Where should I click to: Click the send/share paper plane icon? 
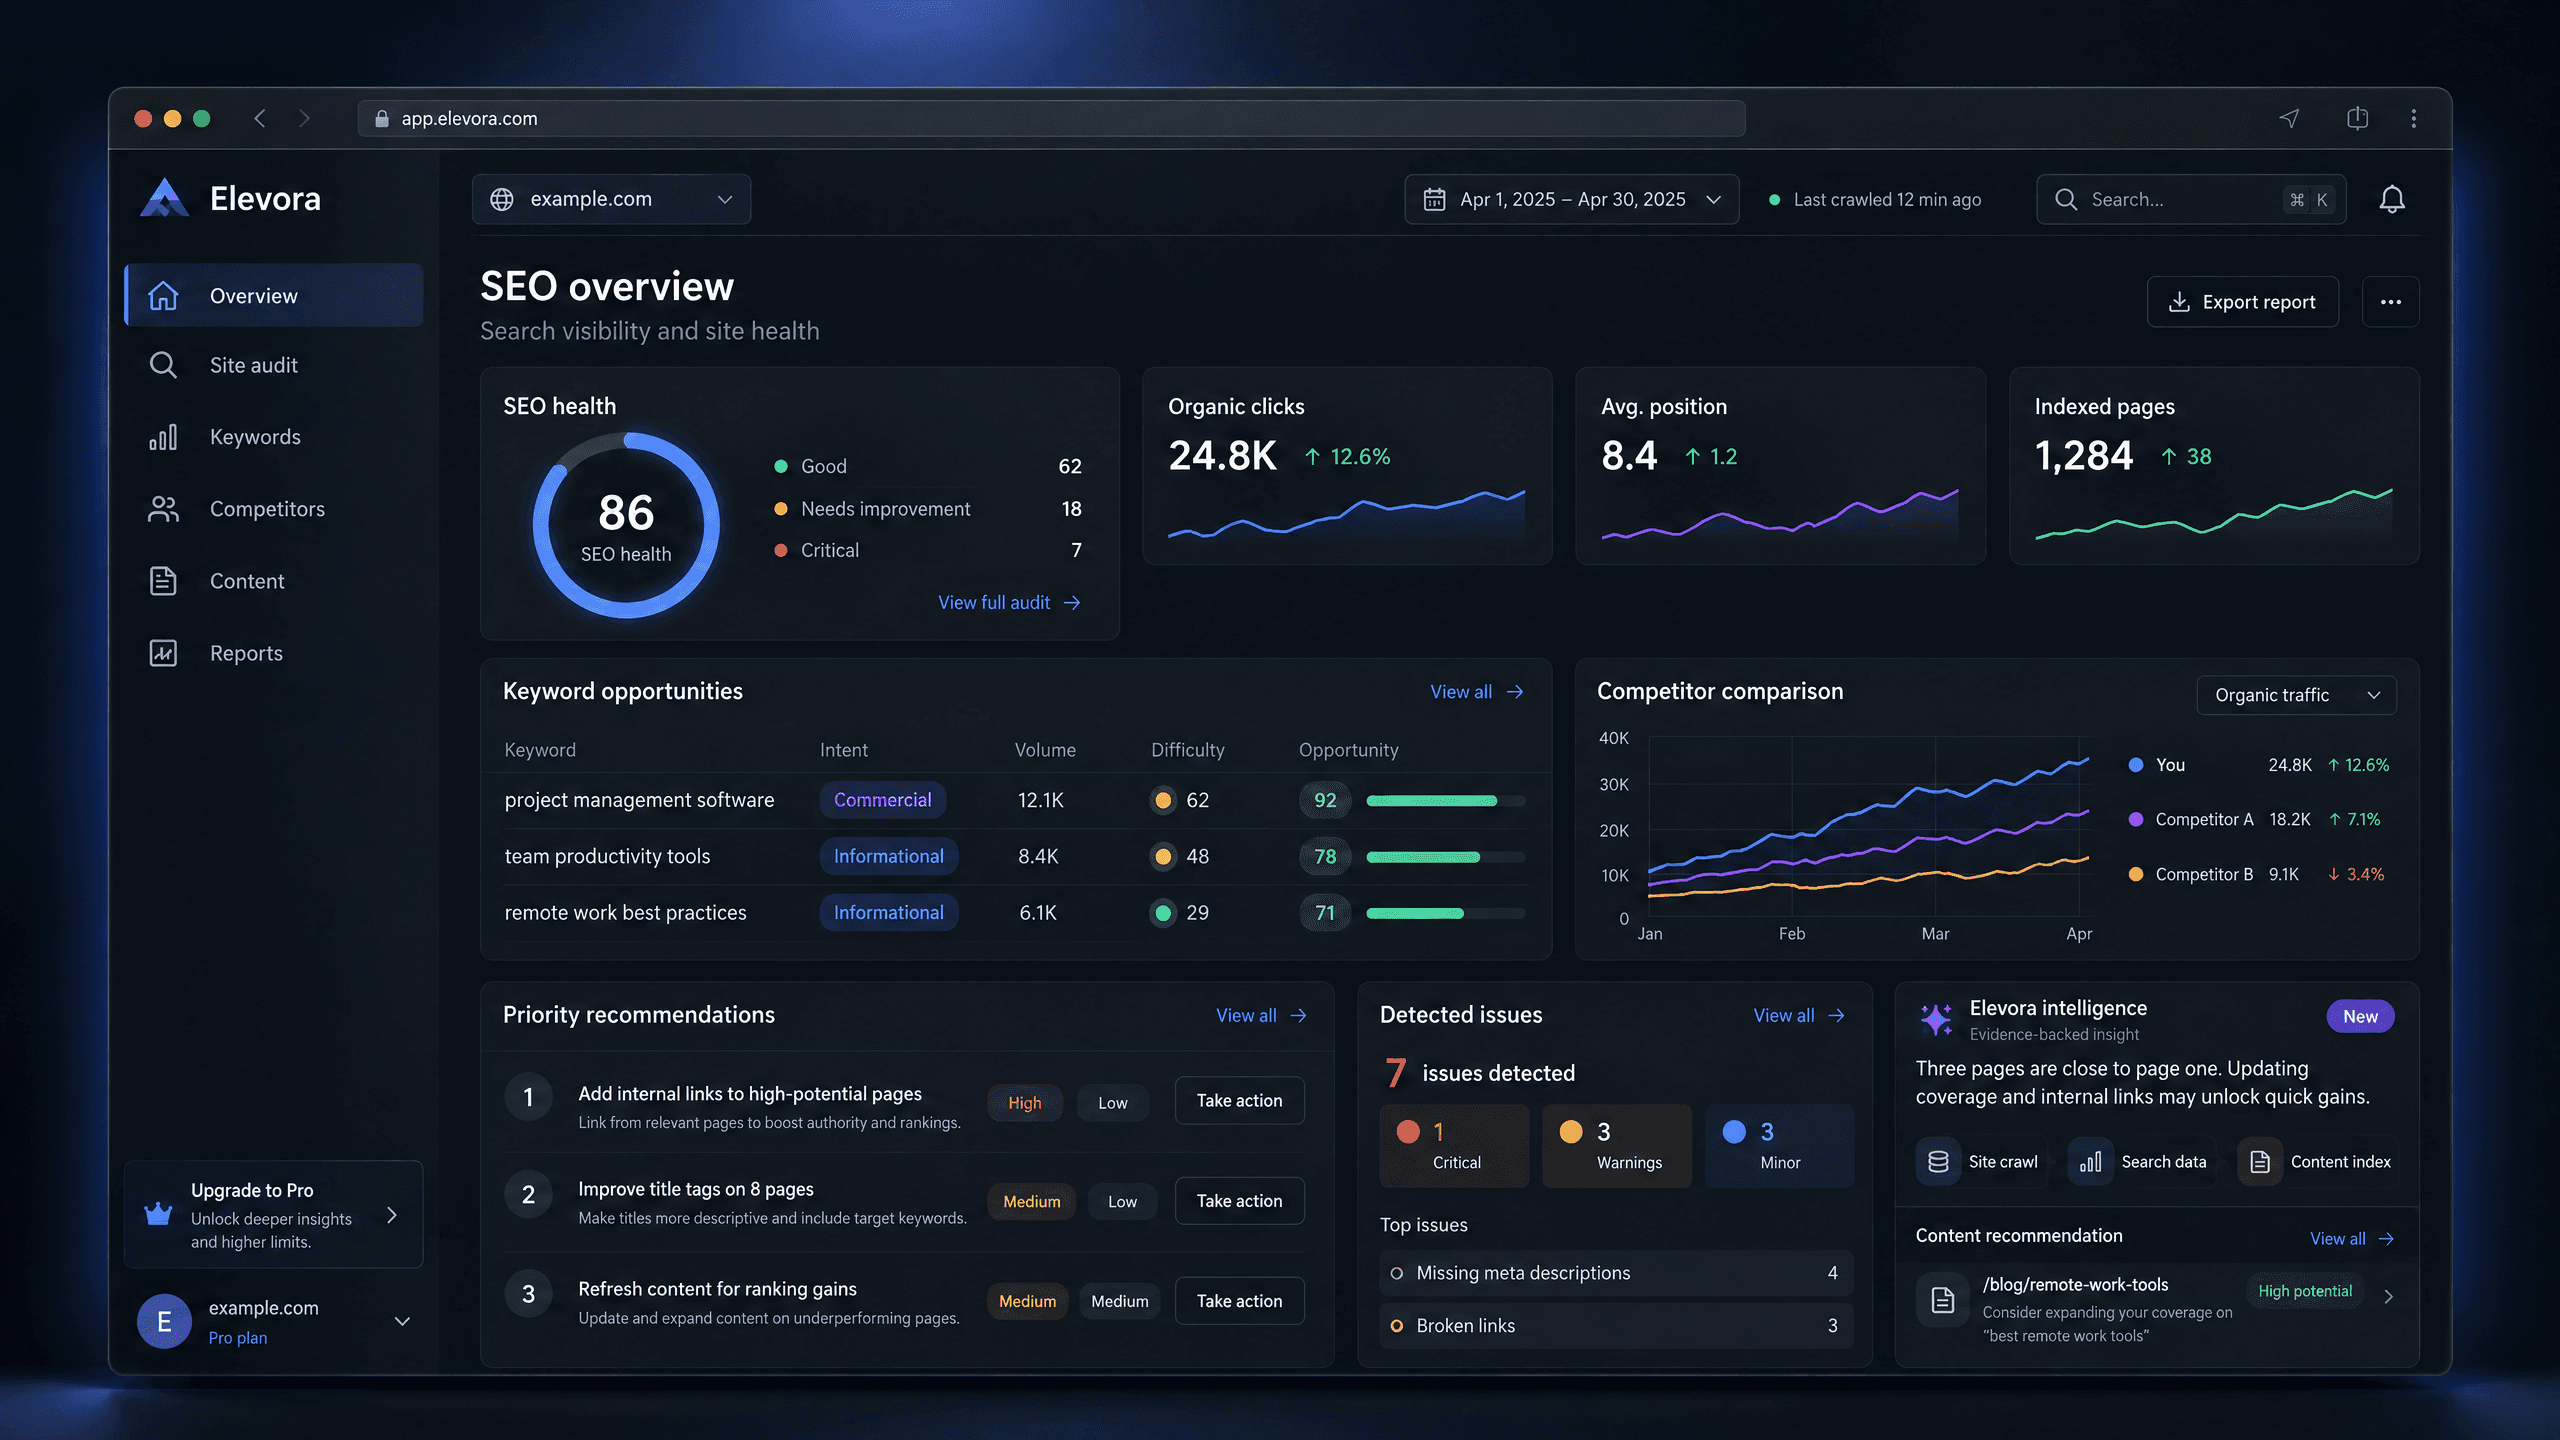(x=2289, y=118)
